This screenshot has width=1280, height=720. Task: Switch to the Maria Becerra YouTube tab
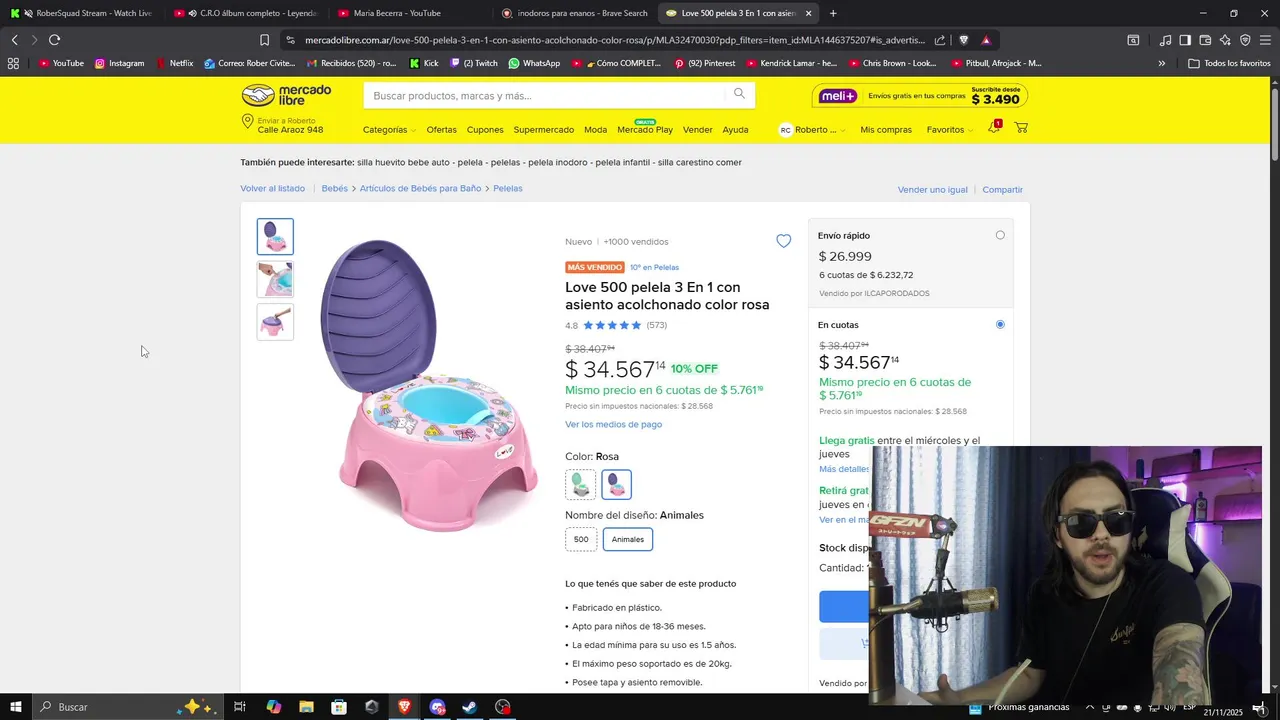coord(397,13)
